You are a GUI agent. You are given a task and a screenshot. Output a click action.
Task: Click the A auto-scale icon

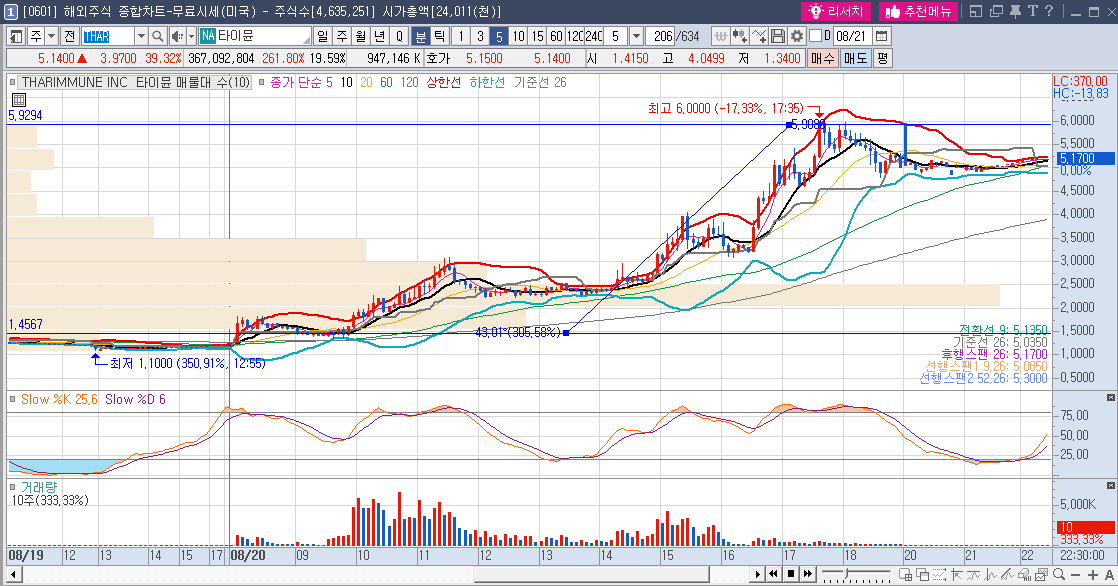point(1109,575)
